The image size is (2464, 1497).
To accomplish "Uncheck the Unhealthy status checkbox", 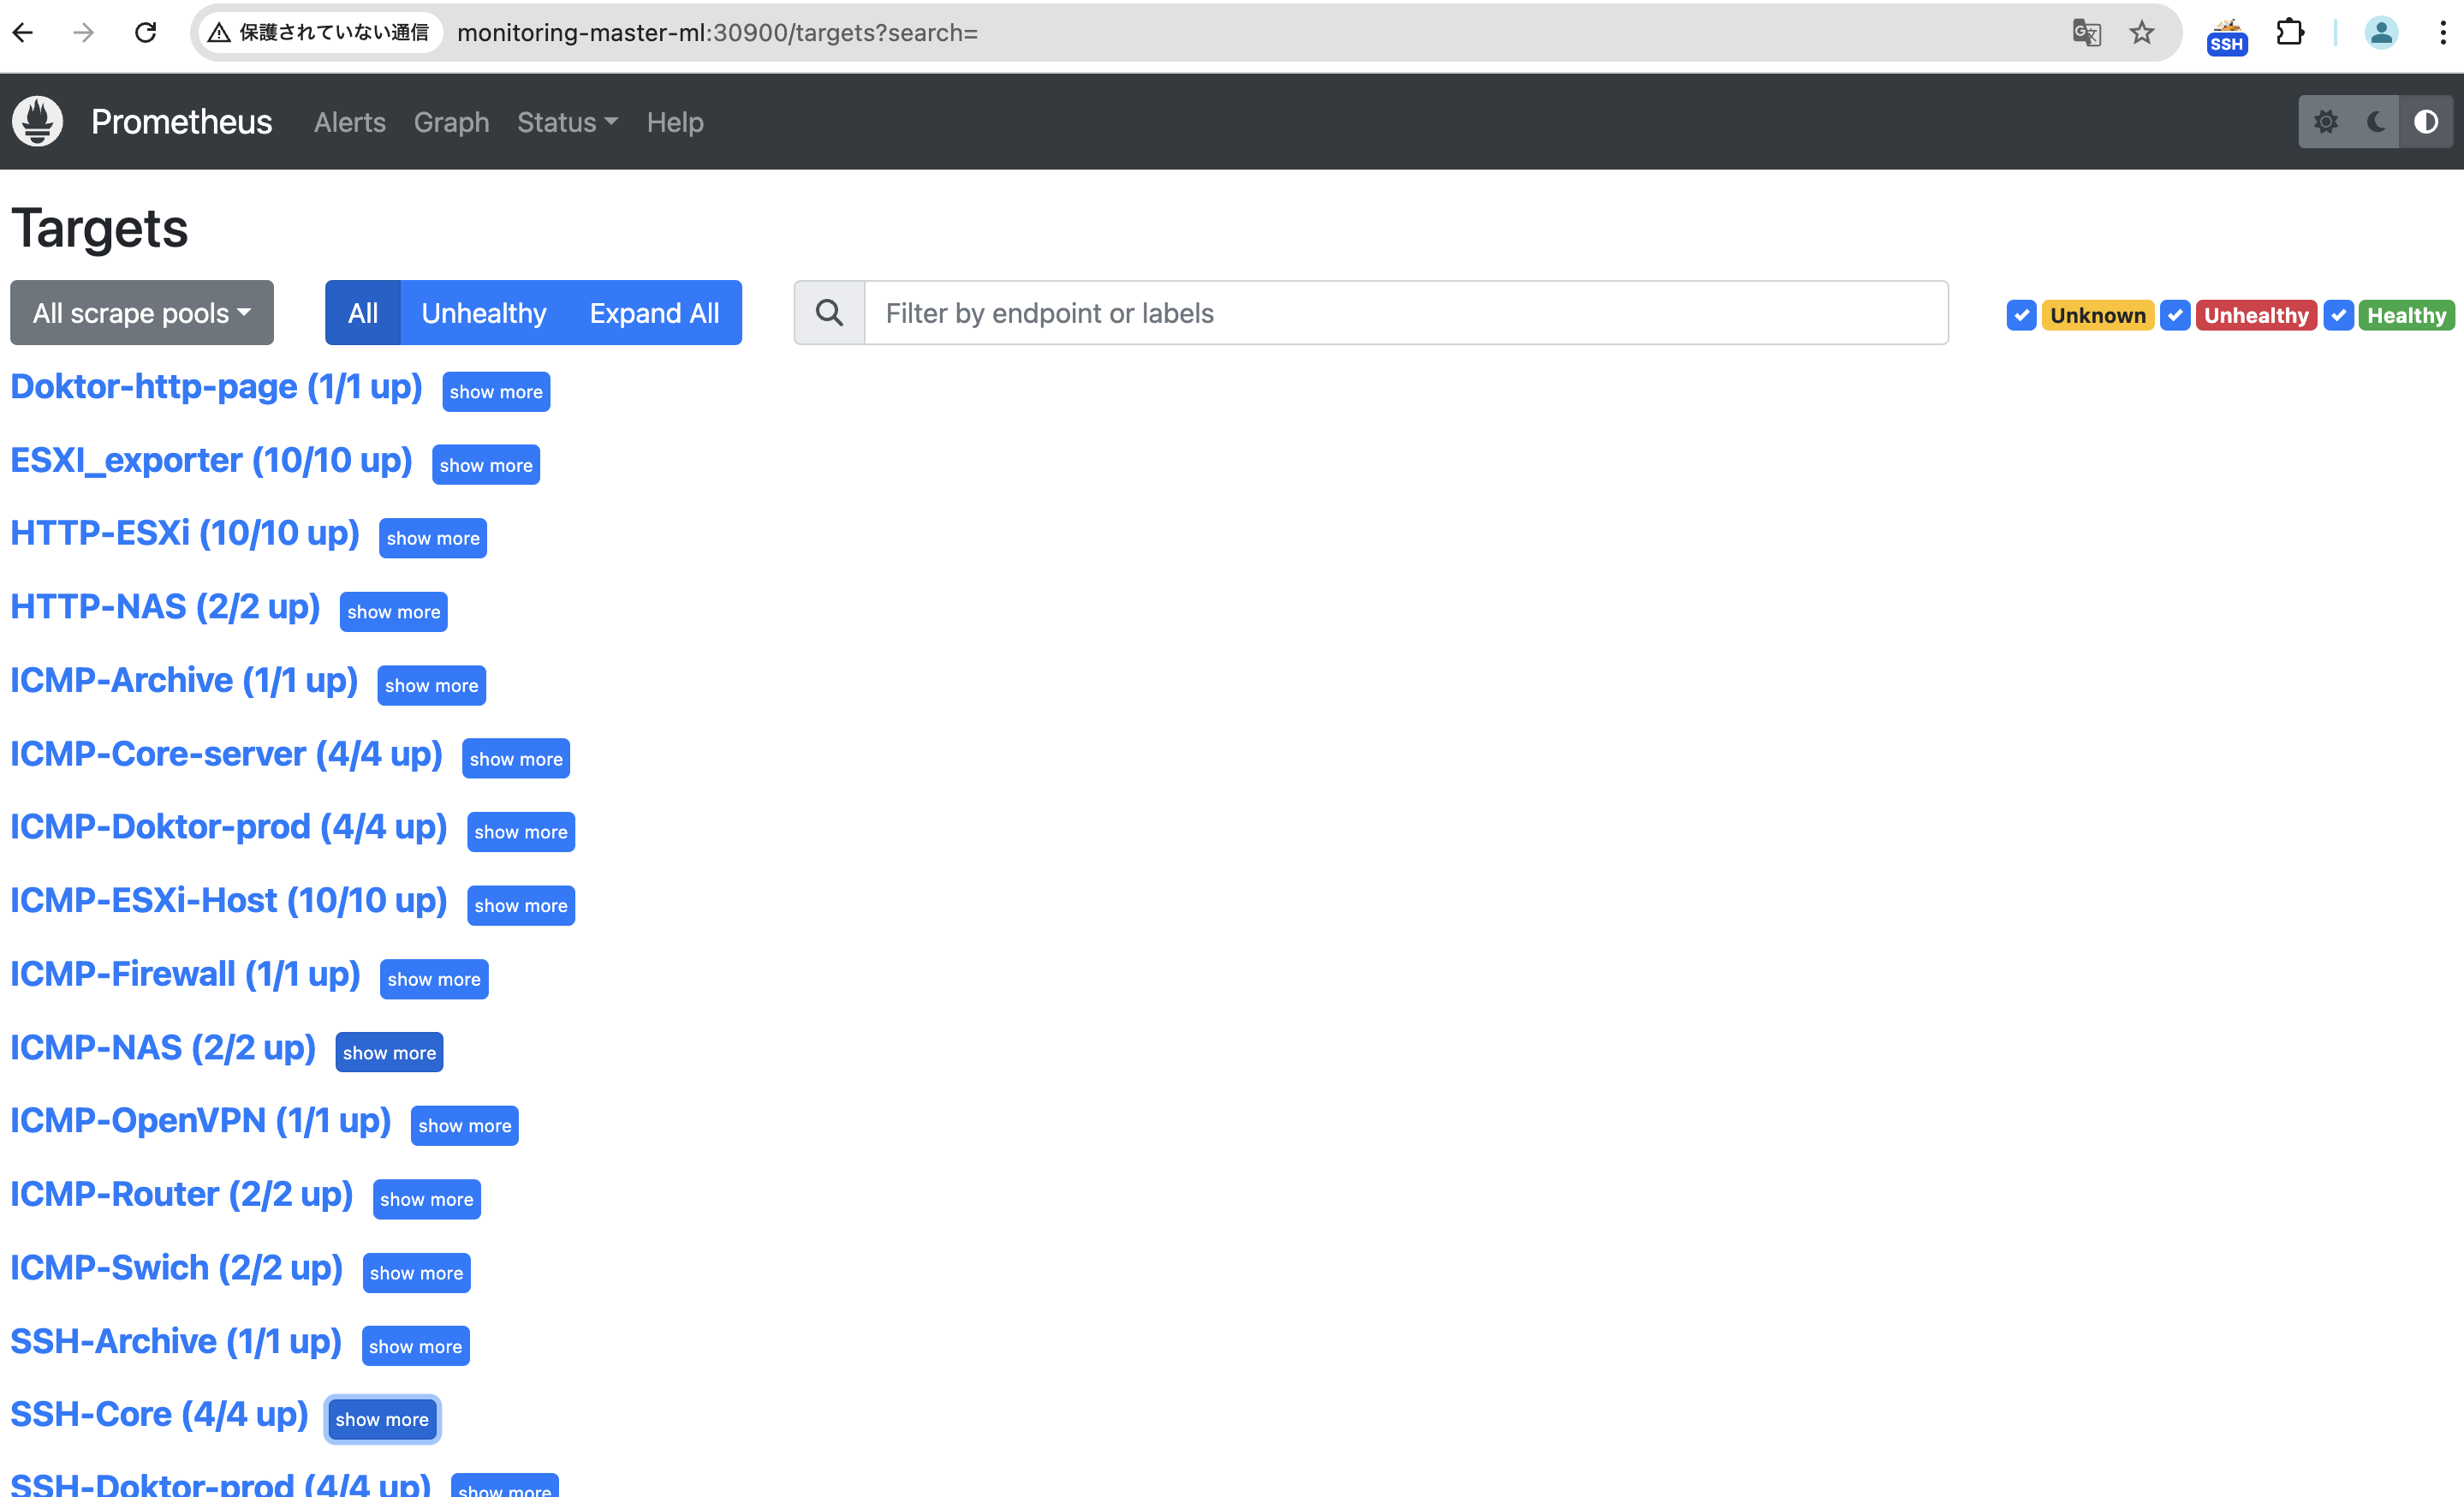I will pos(2175,315).
